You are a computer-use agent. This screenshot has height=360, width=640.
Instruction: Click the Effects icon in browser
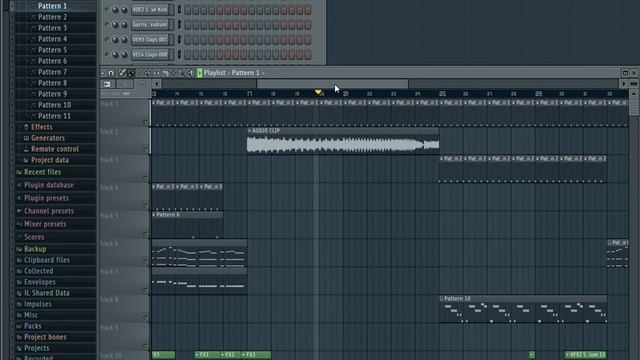(x=26, y=127)
